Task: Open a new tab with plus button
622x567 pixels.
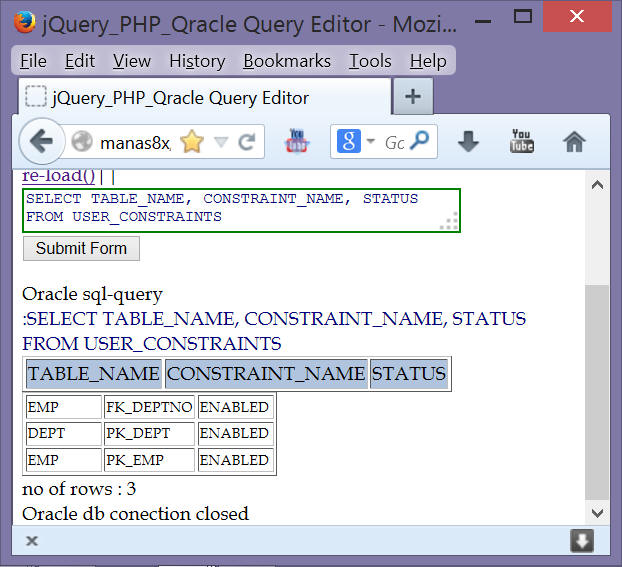Action: (x=413, y=96)
